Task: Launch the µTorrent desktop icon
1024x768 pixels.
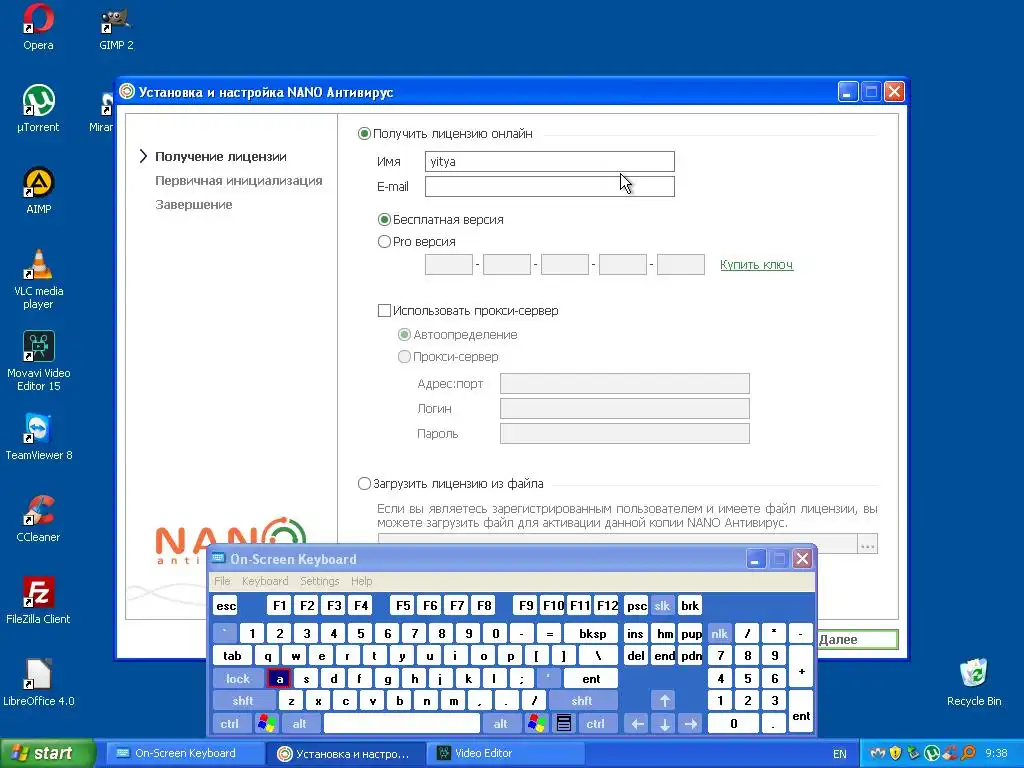Action: [38, 109]
